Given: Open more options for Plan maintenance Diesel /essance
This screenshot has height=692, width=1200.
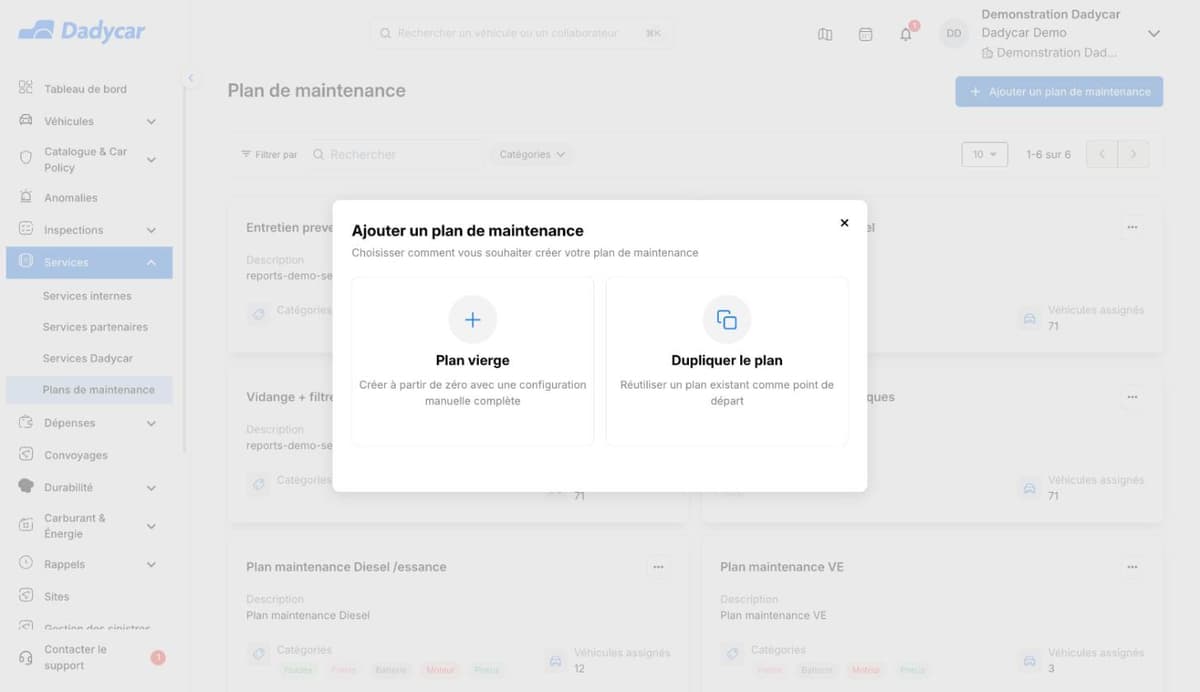Looking at the screenshot, I should pyautogui.click(x=658, y=567).
